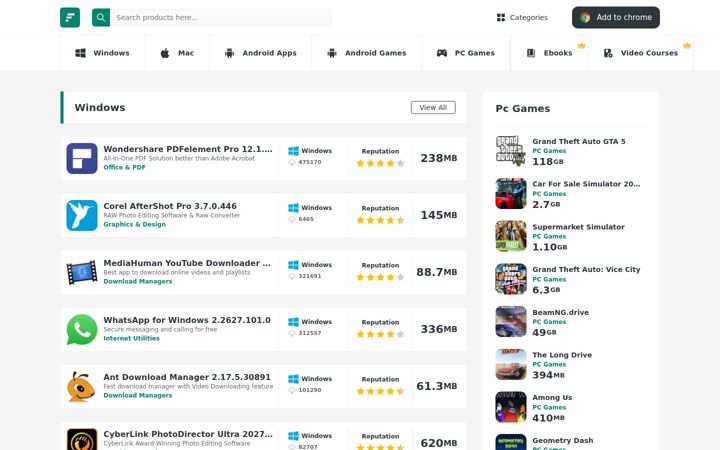
Task: Switch to the Mac category tab
Action: click(177, 53)
